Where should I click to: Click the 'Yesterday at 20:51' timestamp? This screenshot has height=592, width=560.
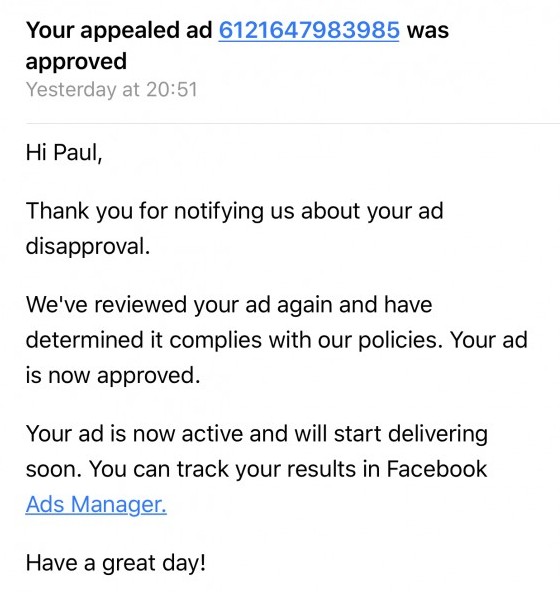(112, 90)
